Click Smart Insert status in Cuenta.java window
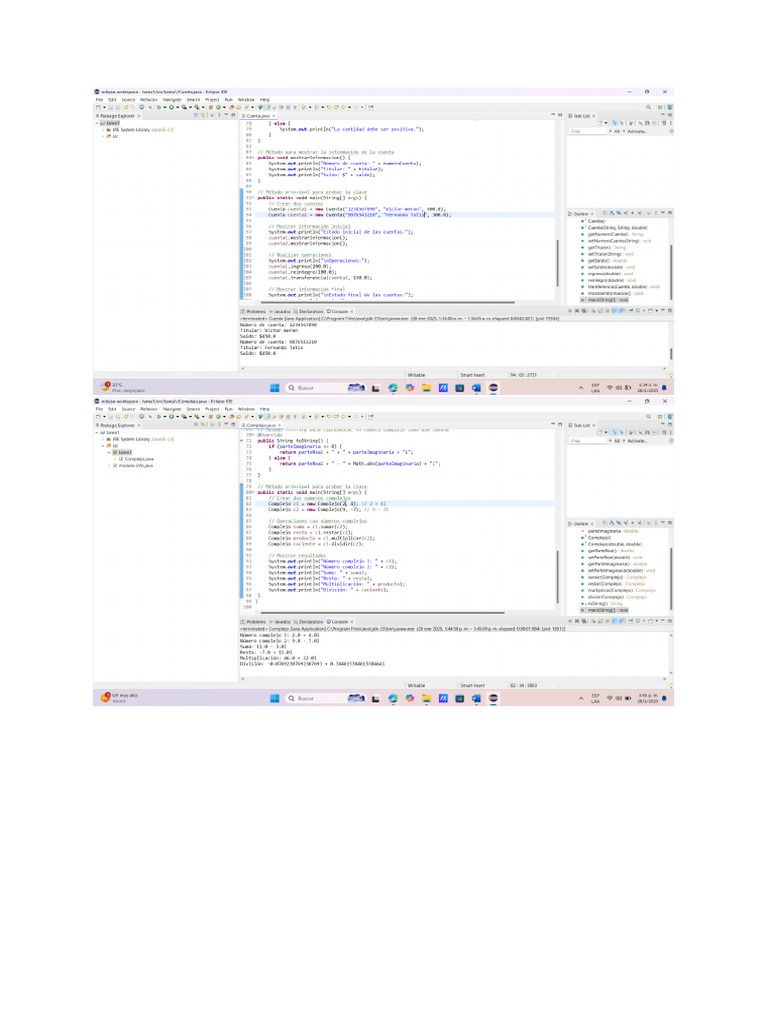Image resolution: width=768 pixels, height=1024 pixels. [x=472, y=375]
